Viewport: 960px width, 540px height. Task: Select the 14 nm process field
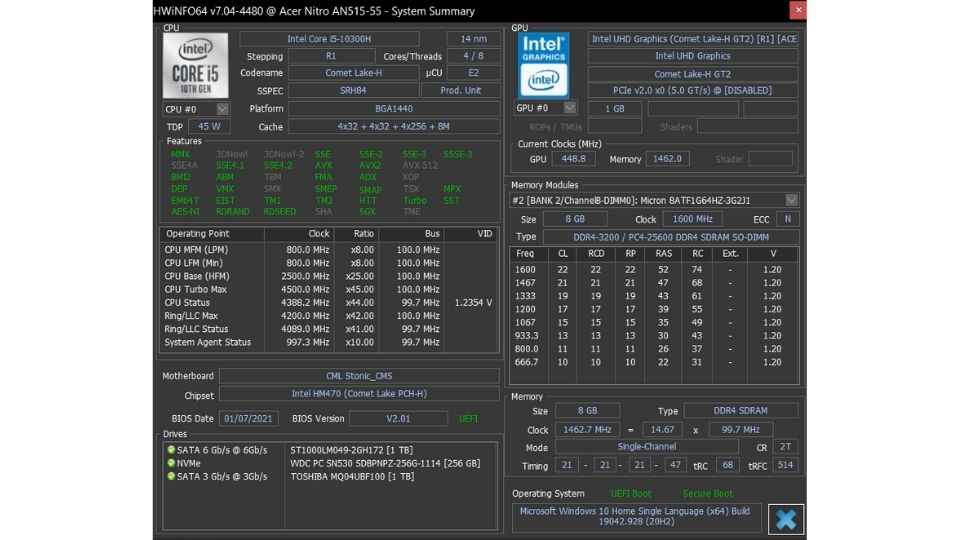[x=473, y=39]
